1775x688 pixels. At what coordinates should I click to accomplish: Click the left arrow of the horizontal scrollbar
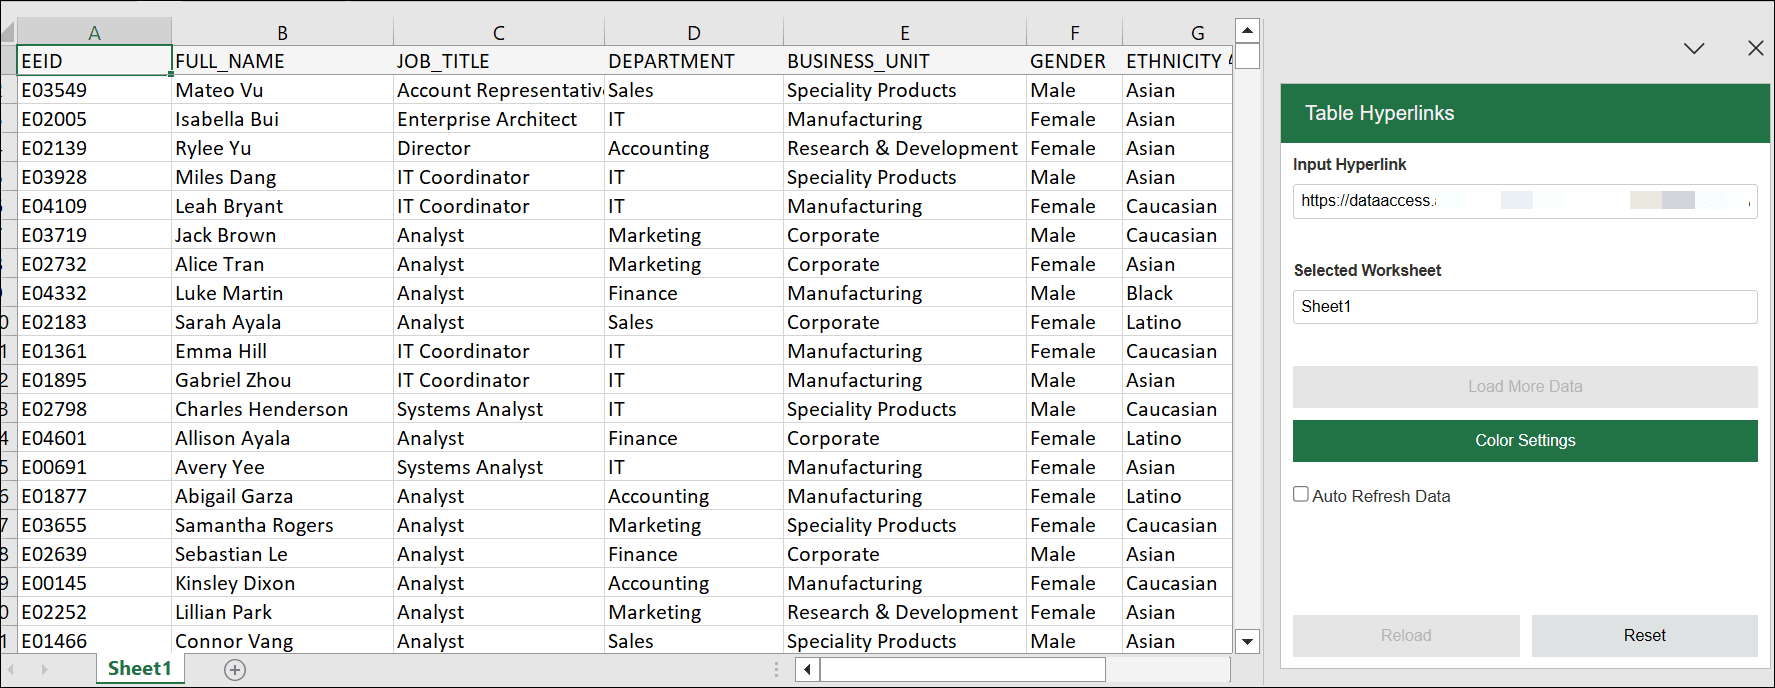[806, 669]
